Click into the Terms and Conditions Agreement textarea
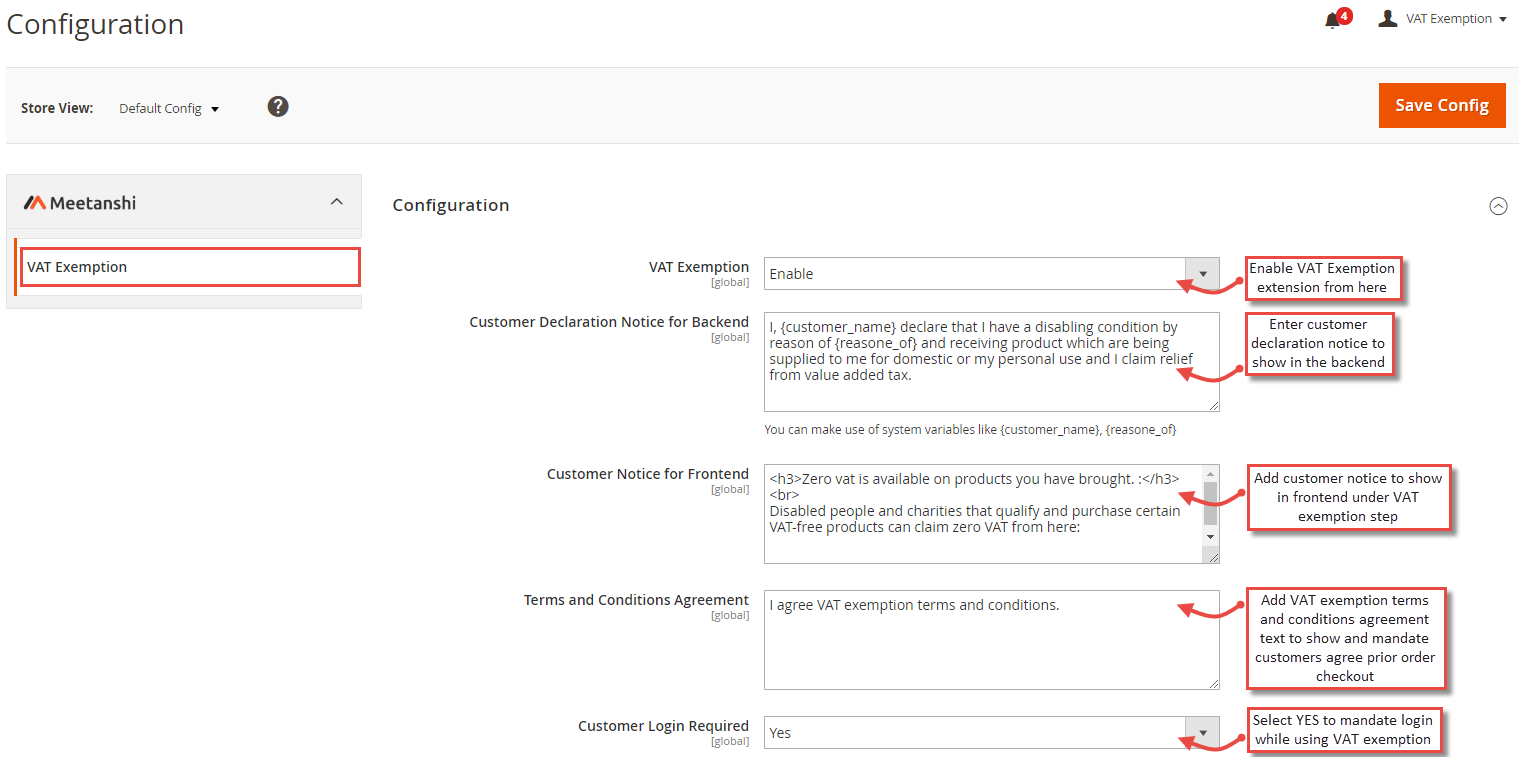Viewport: 1519px width, 757px height. (x=991, y=640)
